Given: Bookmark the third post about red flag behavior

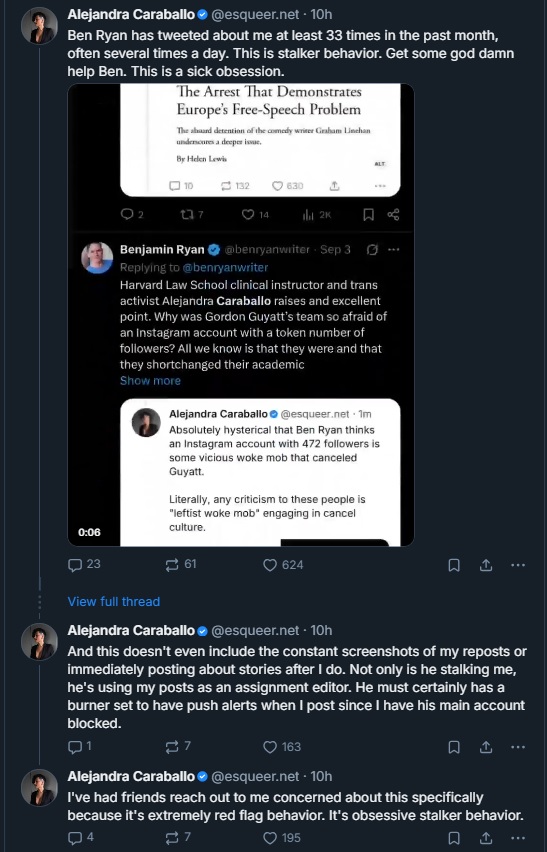Looking at the screenshot, I should coord(454,838).
